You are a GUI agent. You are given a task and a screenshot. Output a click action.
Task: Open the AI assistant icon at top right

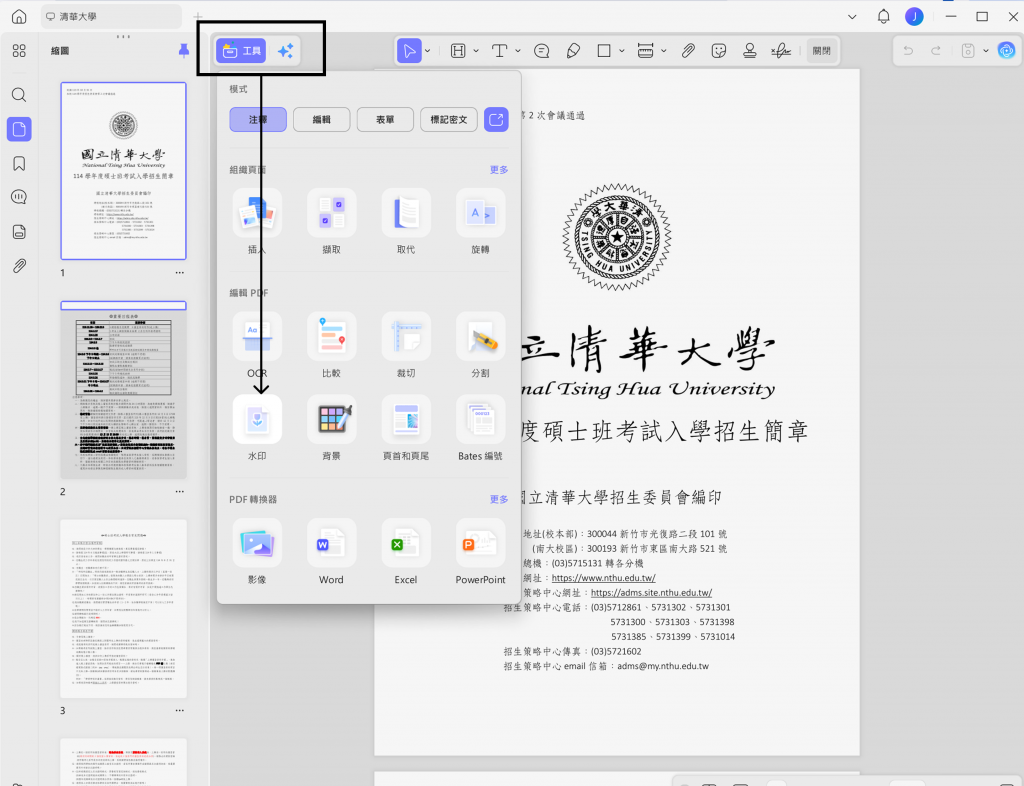click(1006, 50)
